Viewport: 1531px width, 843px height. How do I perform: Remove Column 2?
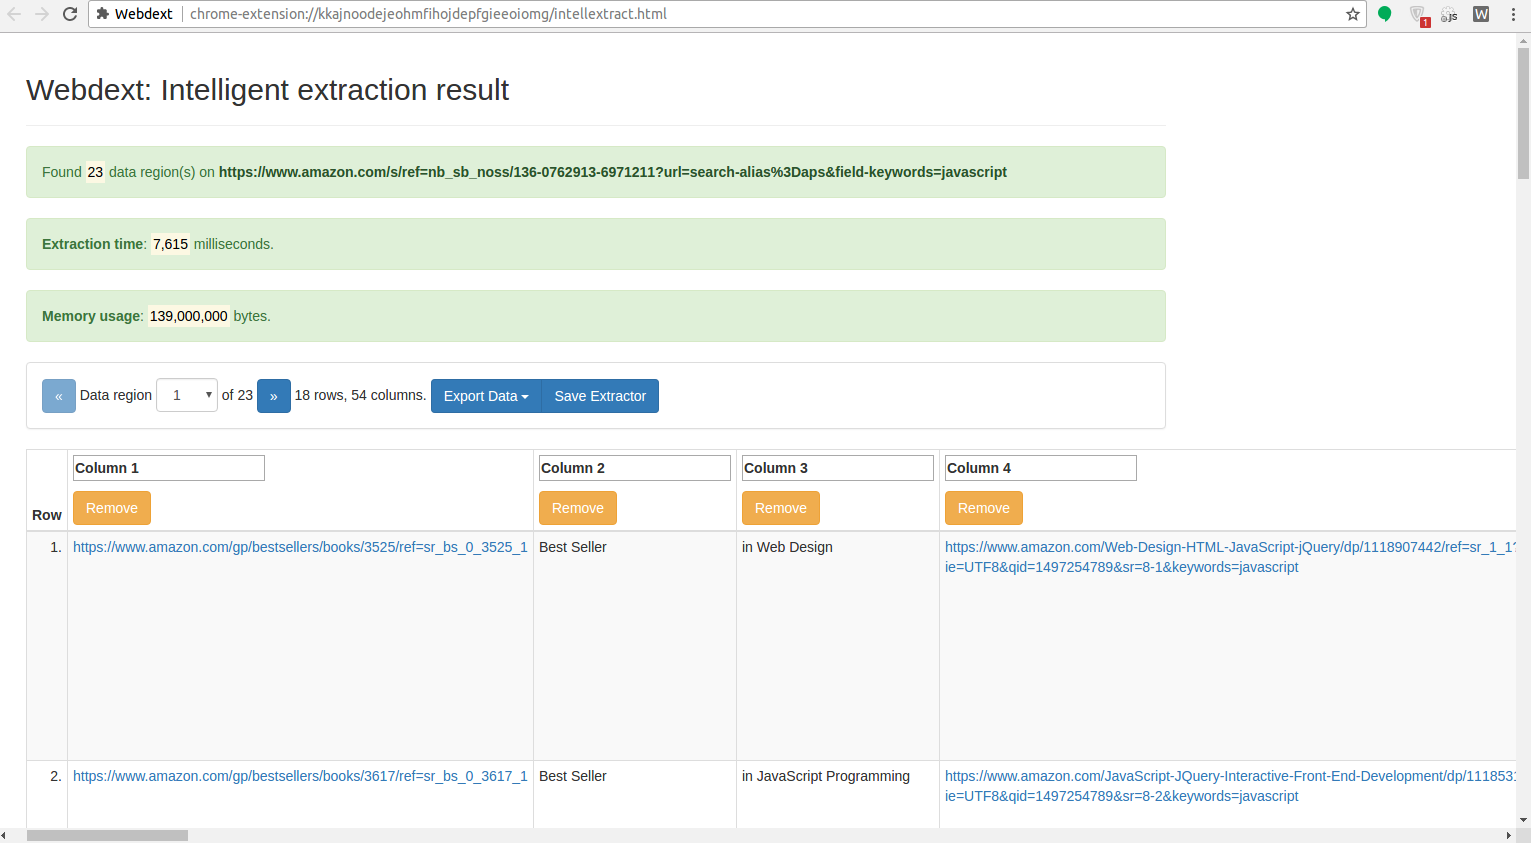(x=578, y=508)
